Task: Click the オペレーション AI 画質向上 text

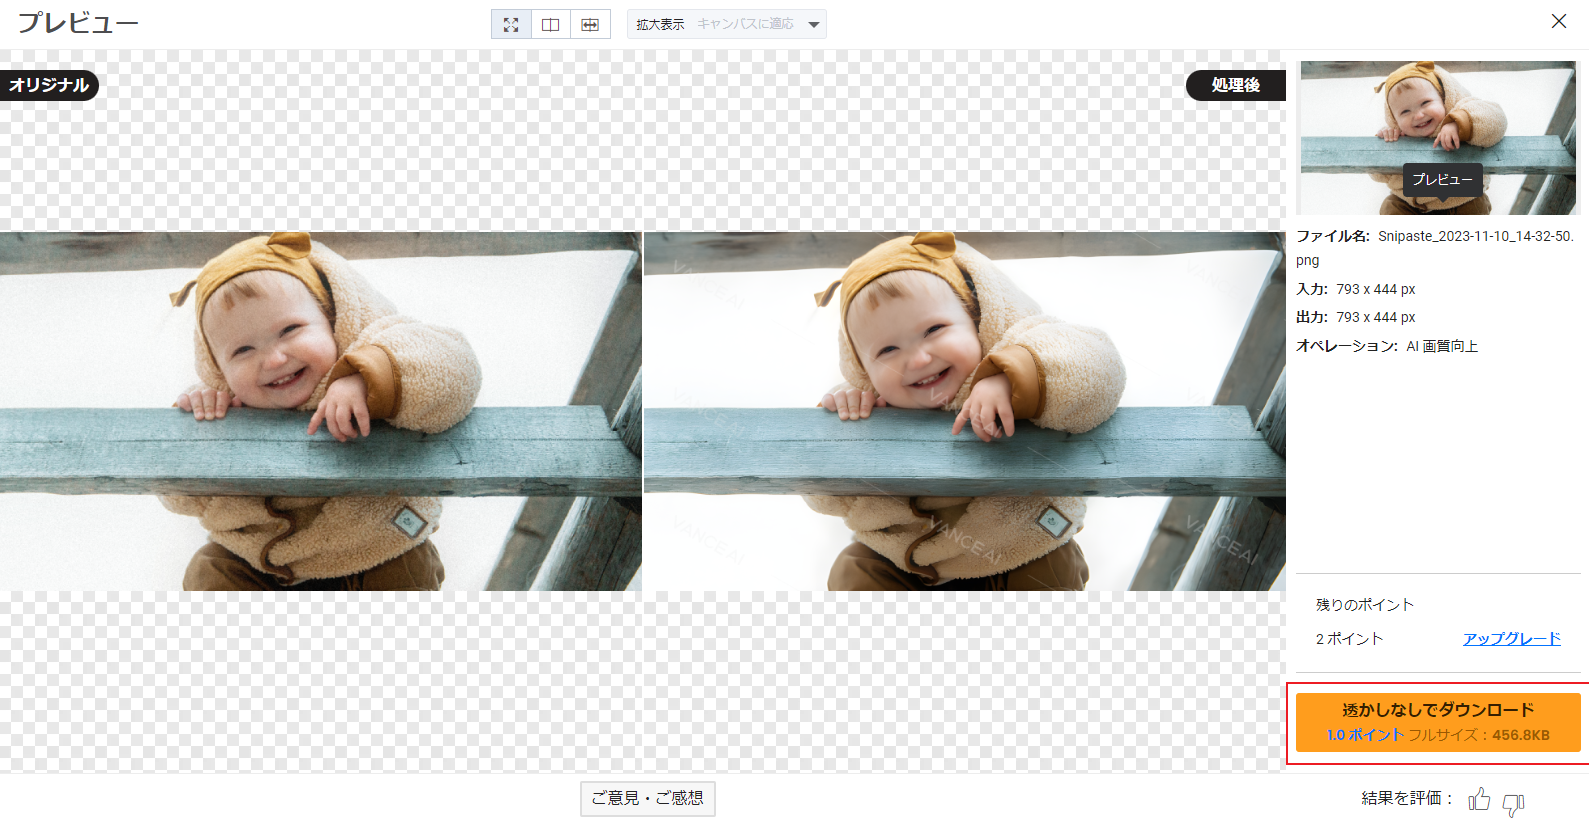Action: click(1386, 346)
